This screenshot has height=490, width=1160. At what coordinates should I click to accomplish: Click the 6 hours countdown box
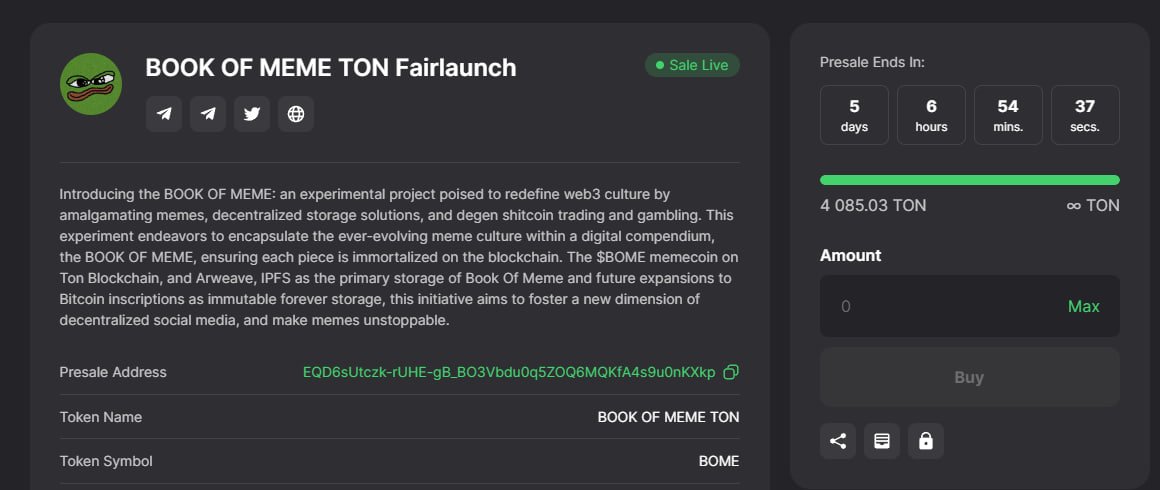931,115
